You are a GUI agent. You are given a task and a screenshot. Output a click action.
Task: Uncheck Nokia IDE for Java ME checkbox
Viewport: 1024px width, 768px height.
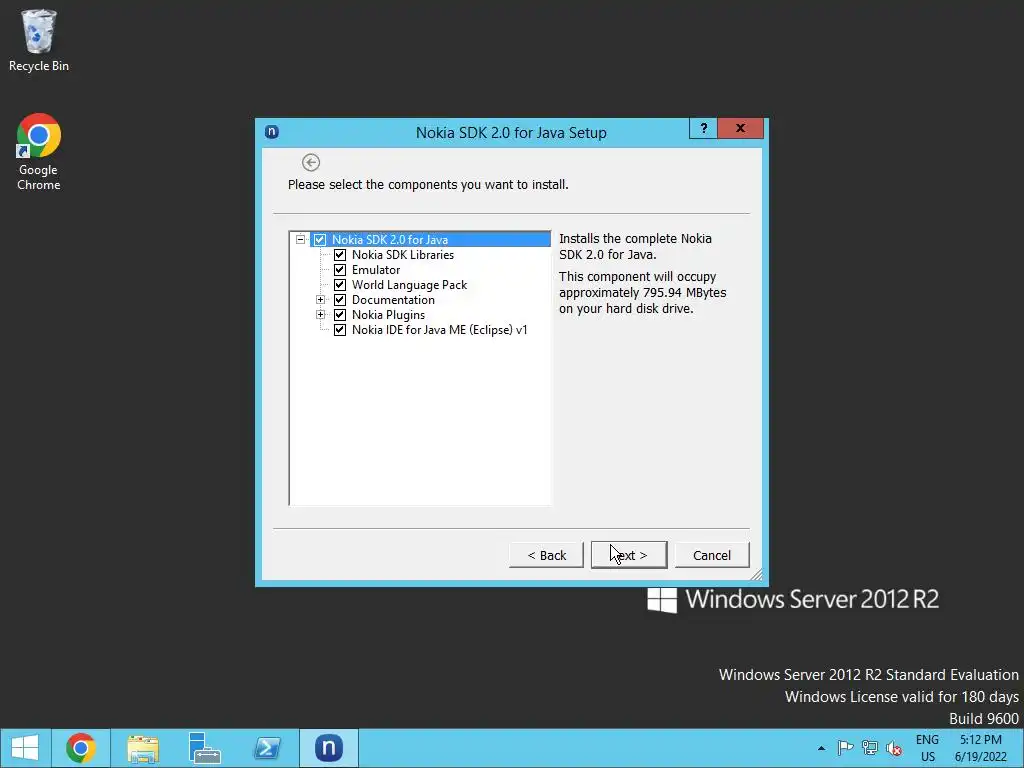click(x=340, y=330)
